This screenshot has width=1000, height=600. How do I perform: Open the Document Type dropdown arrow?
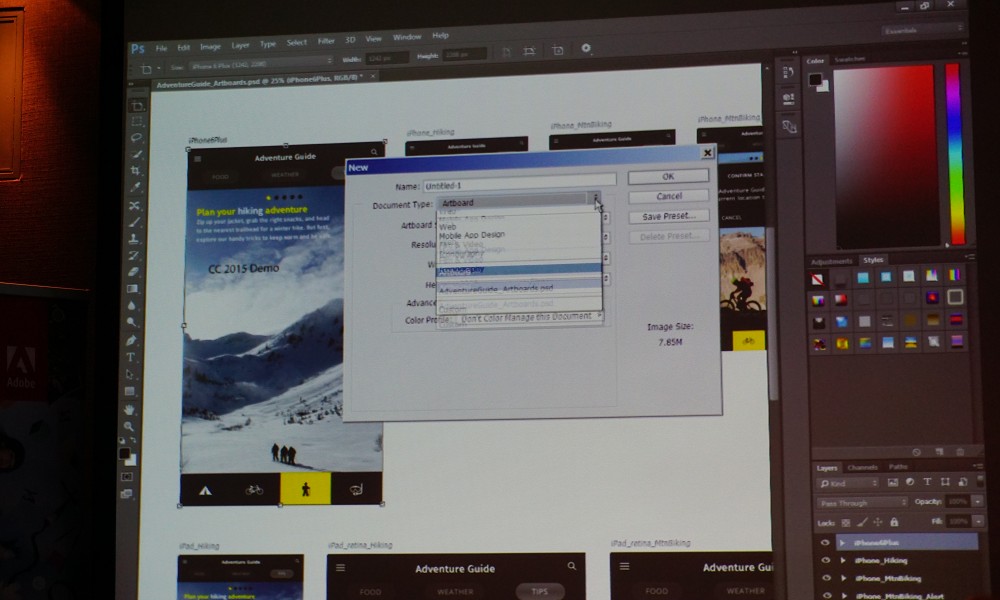click(x=595, y=202)
